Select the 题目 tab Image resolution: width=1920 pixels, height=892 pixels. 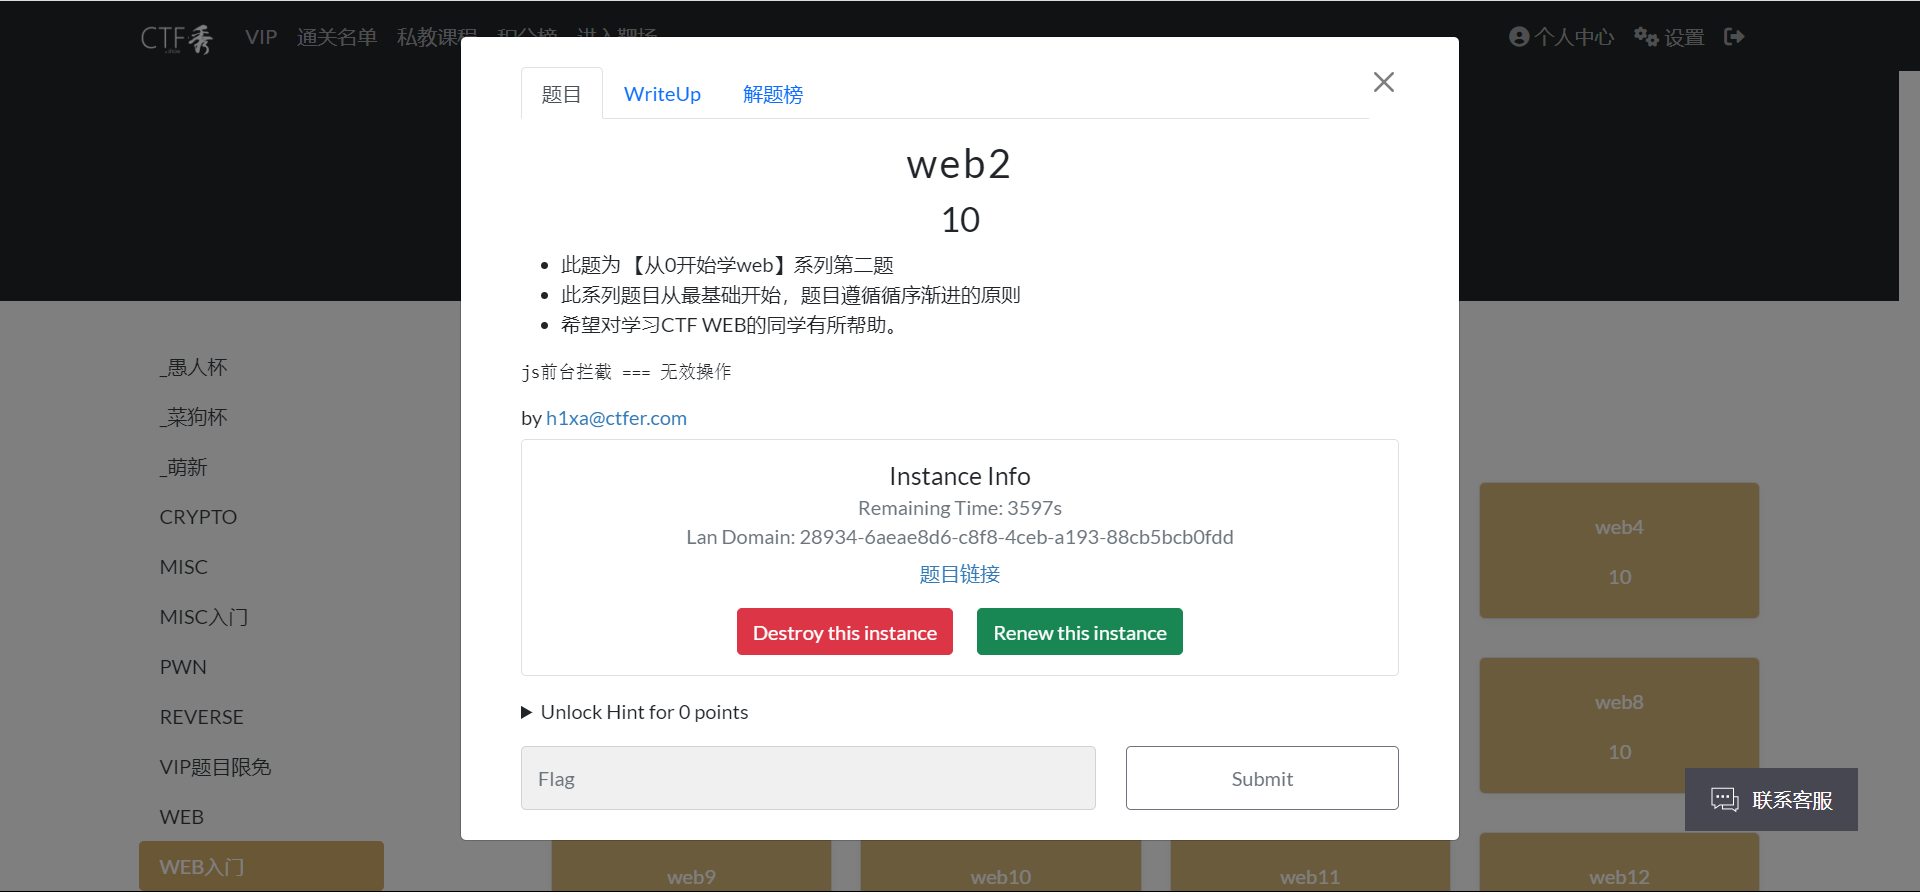click(561, 94)
